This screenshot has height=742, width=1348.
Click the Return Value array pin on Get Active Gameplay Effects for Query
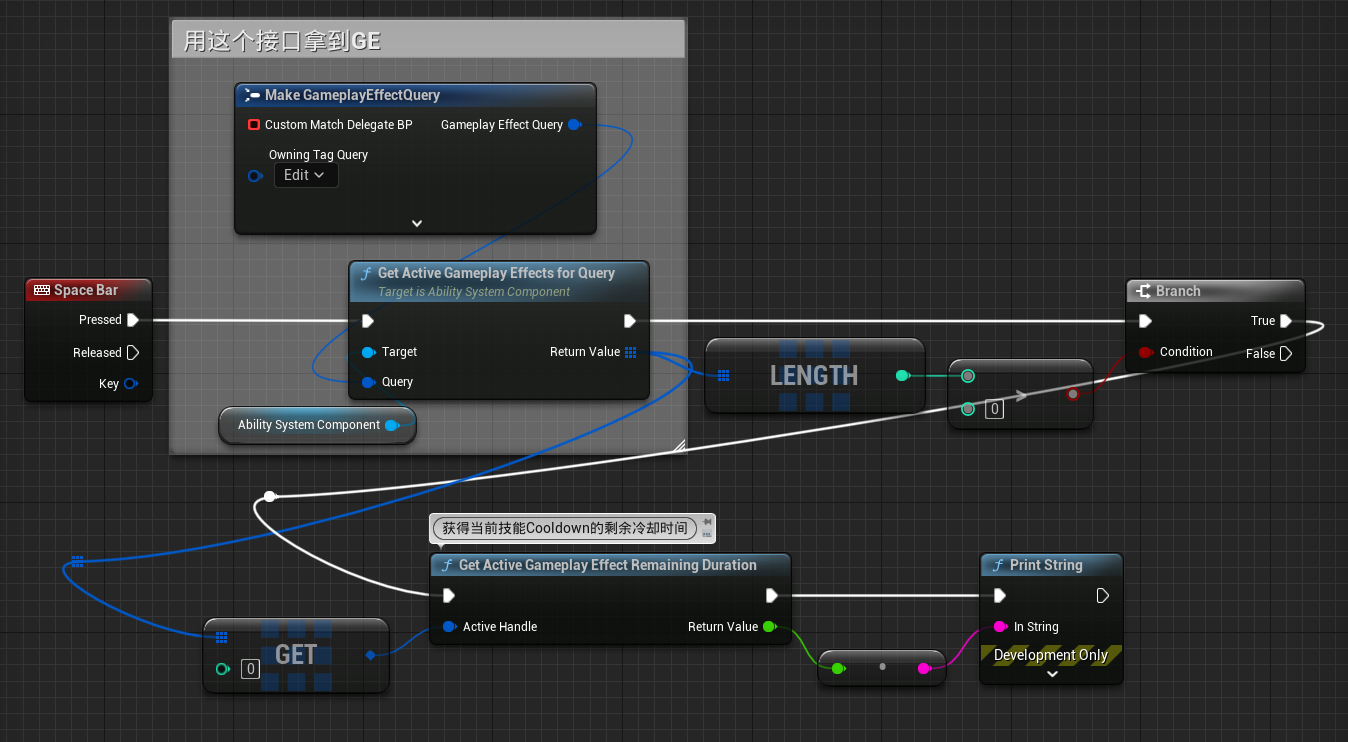pos(632,352)
